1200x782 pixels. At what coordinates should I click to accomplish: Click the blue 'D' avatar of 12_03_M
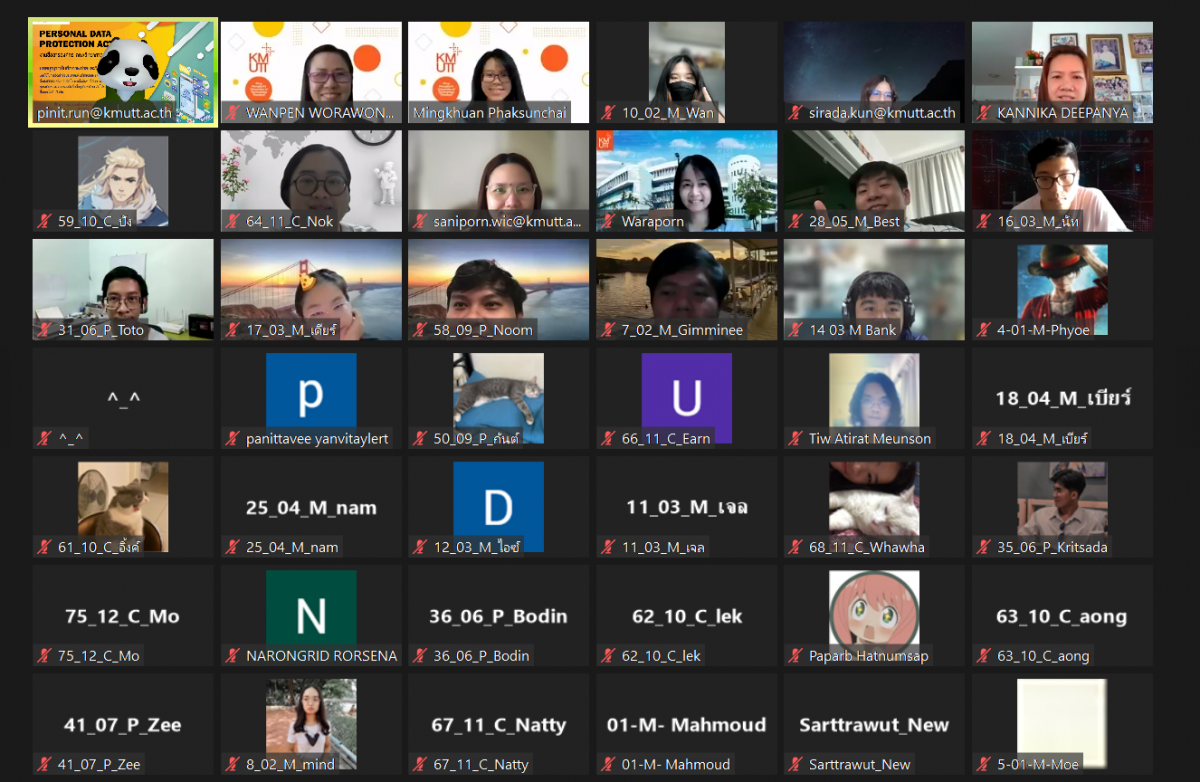point(498,507)
